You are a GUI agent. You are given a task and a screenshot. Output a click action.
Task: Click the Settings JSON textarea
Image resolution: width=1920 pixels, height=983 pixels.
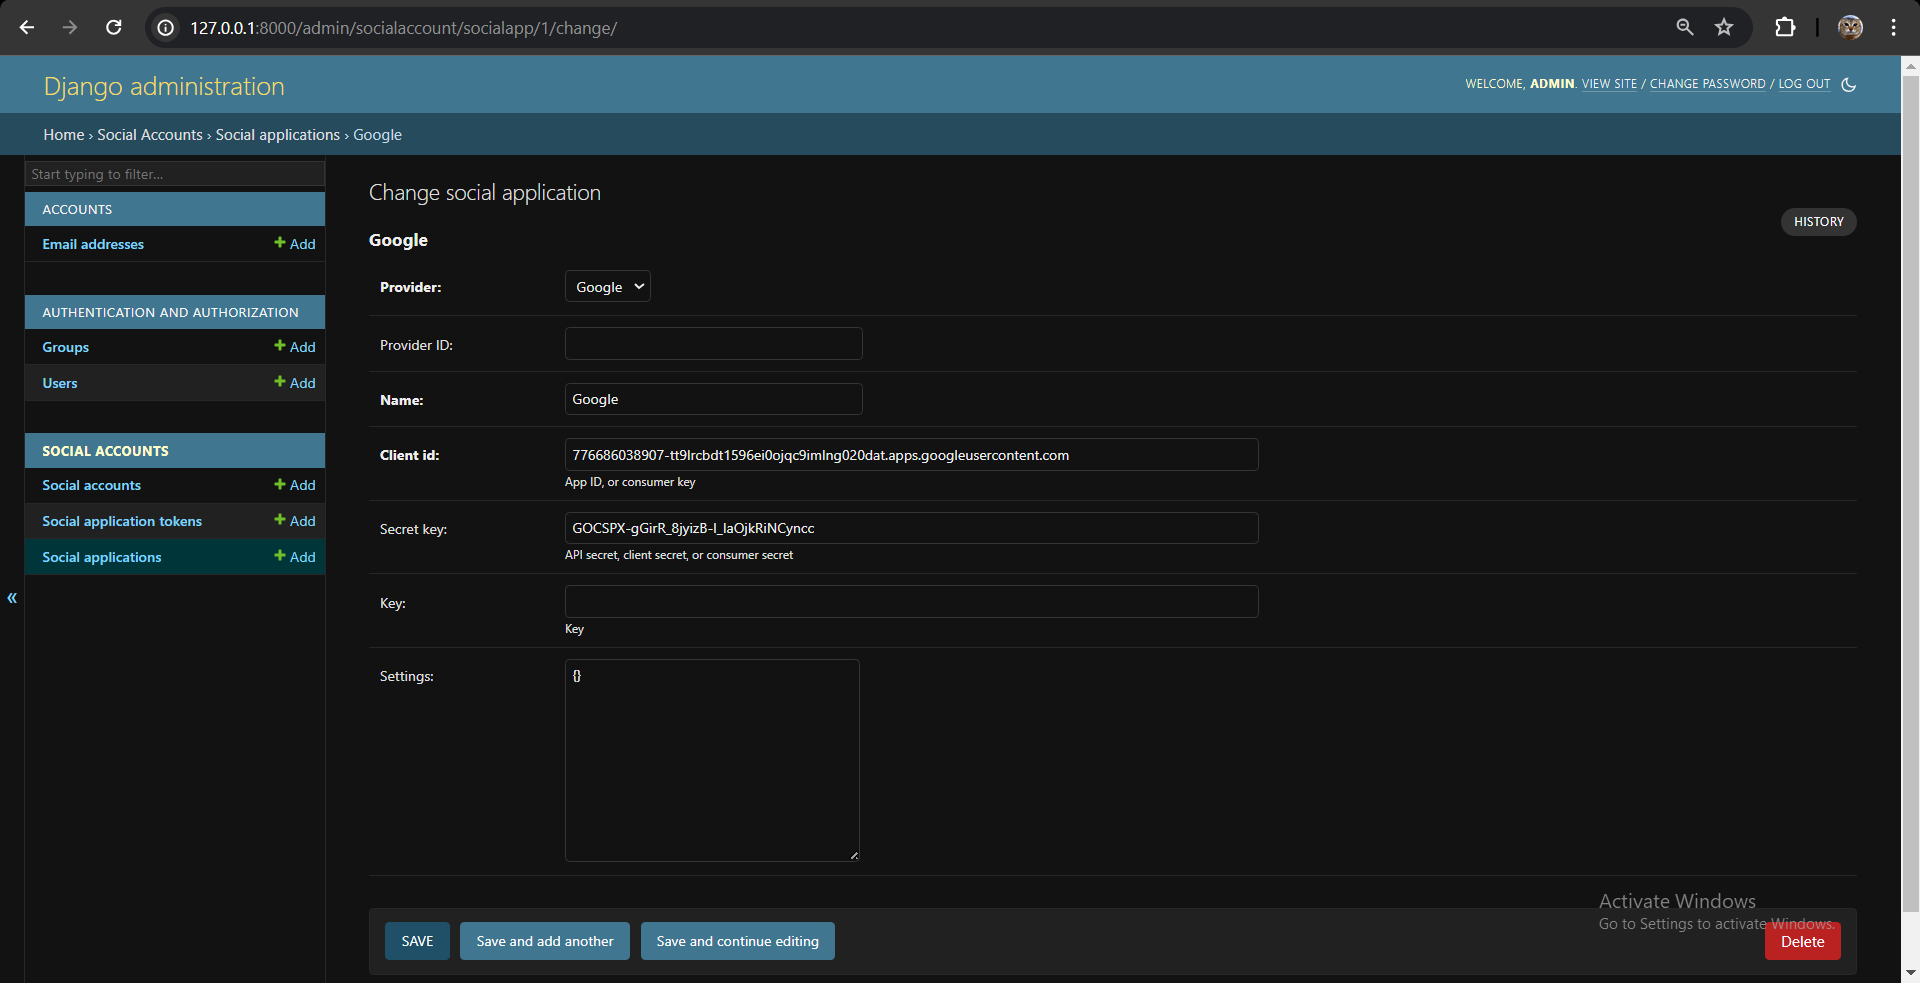tap(712, 760)
